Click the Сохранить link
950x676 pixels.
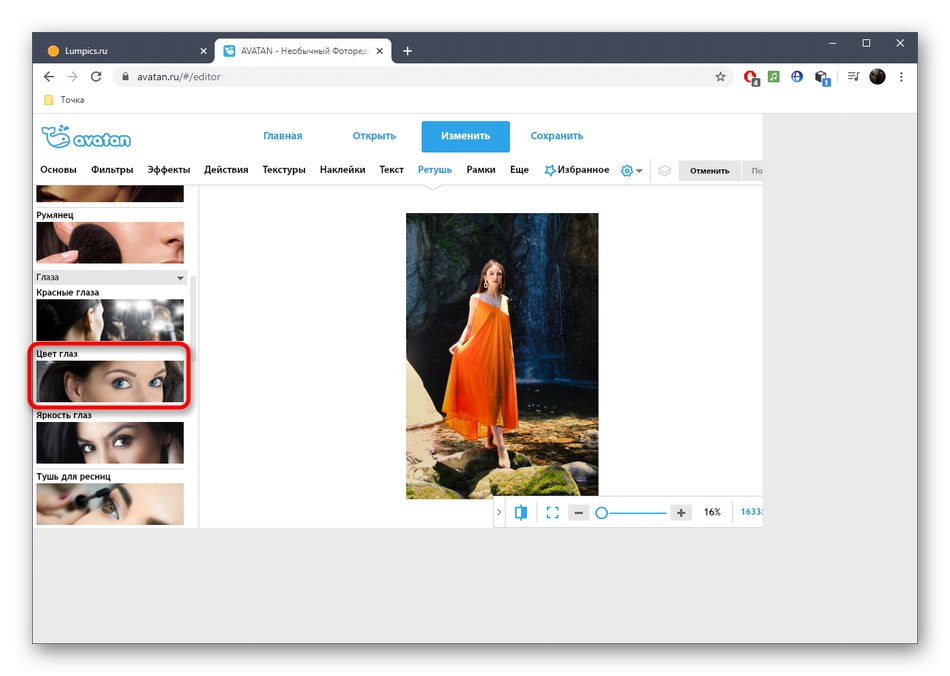pyautogui.click(x=556, y=136)
